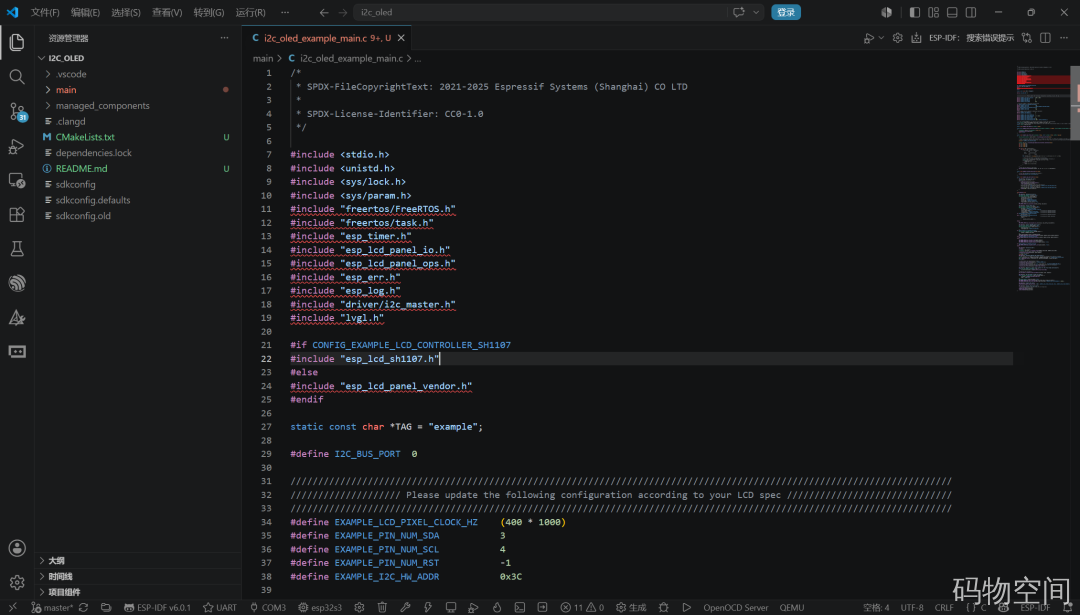Click the editor minimap scroll slider
The image size is (1080, 615).
[x=1074, y=103]
